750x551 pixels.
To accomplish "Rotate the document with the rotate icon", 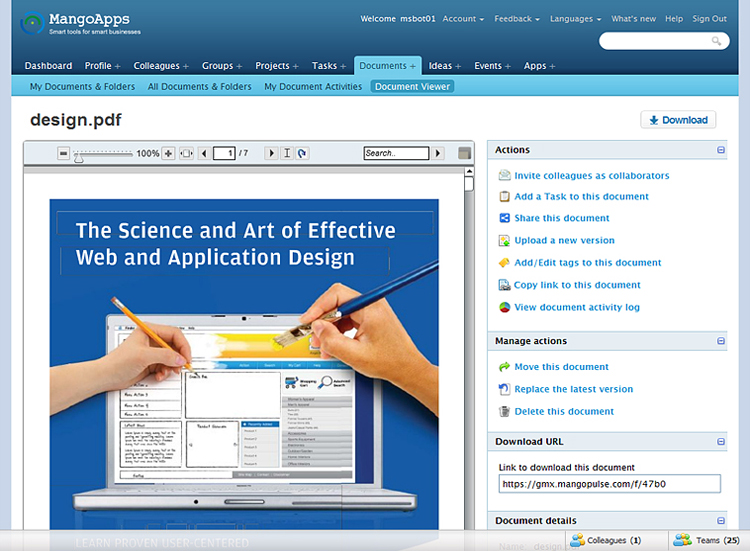I will (302, 153).
